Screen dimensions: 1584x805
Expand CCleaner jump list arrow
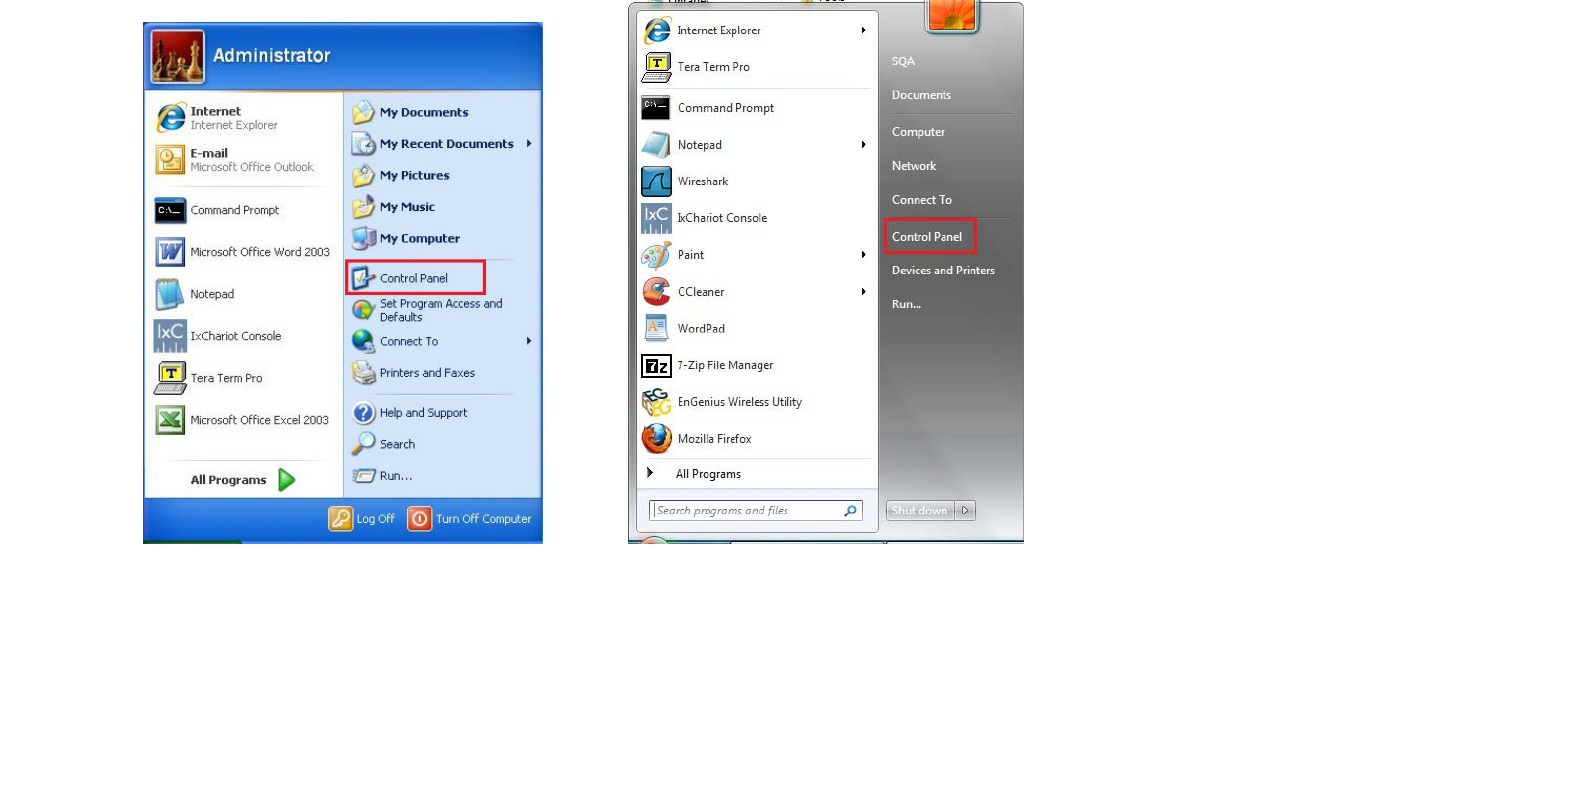[x=863, y=292]
